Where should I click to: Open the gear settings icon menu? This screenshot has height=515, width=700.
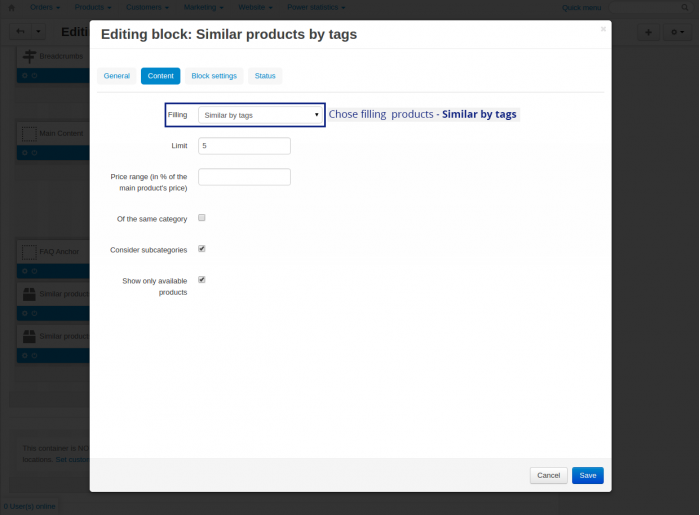677,32
